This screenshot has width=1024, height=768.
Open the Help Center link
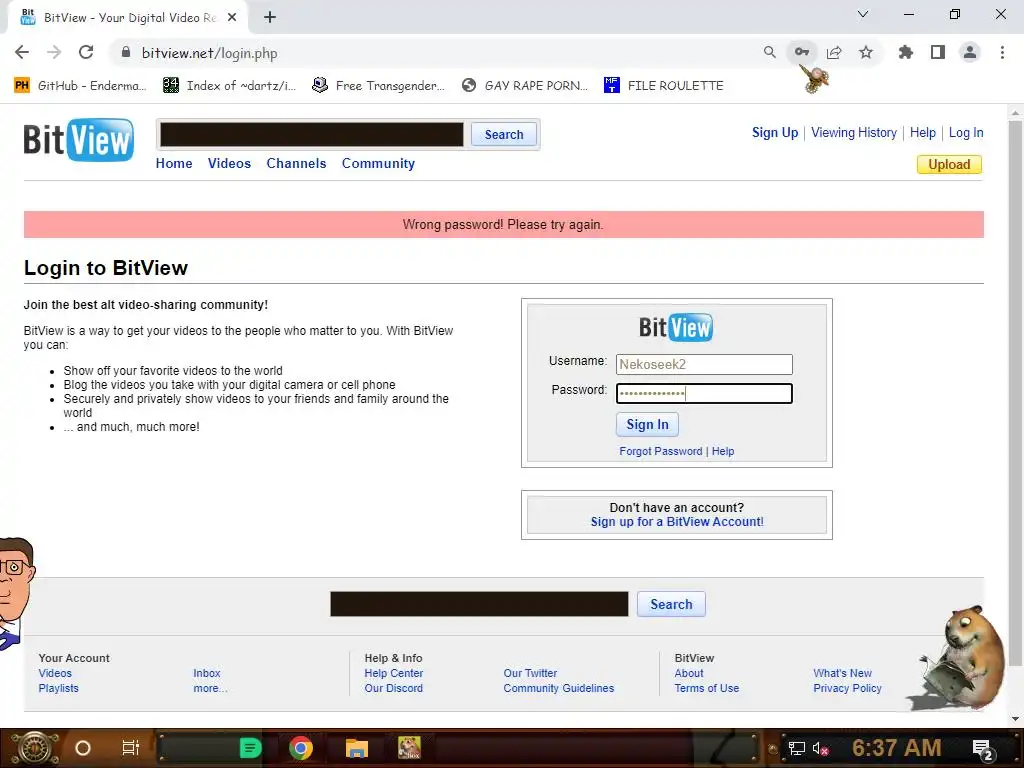point(394,673)
